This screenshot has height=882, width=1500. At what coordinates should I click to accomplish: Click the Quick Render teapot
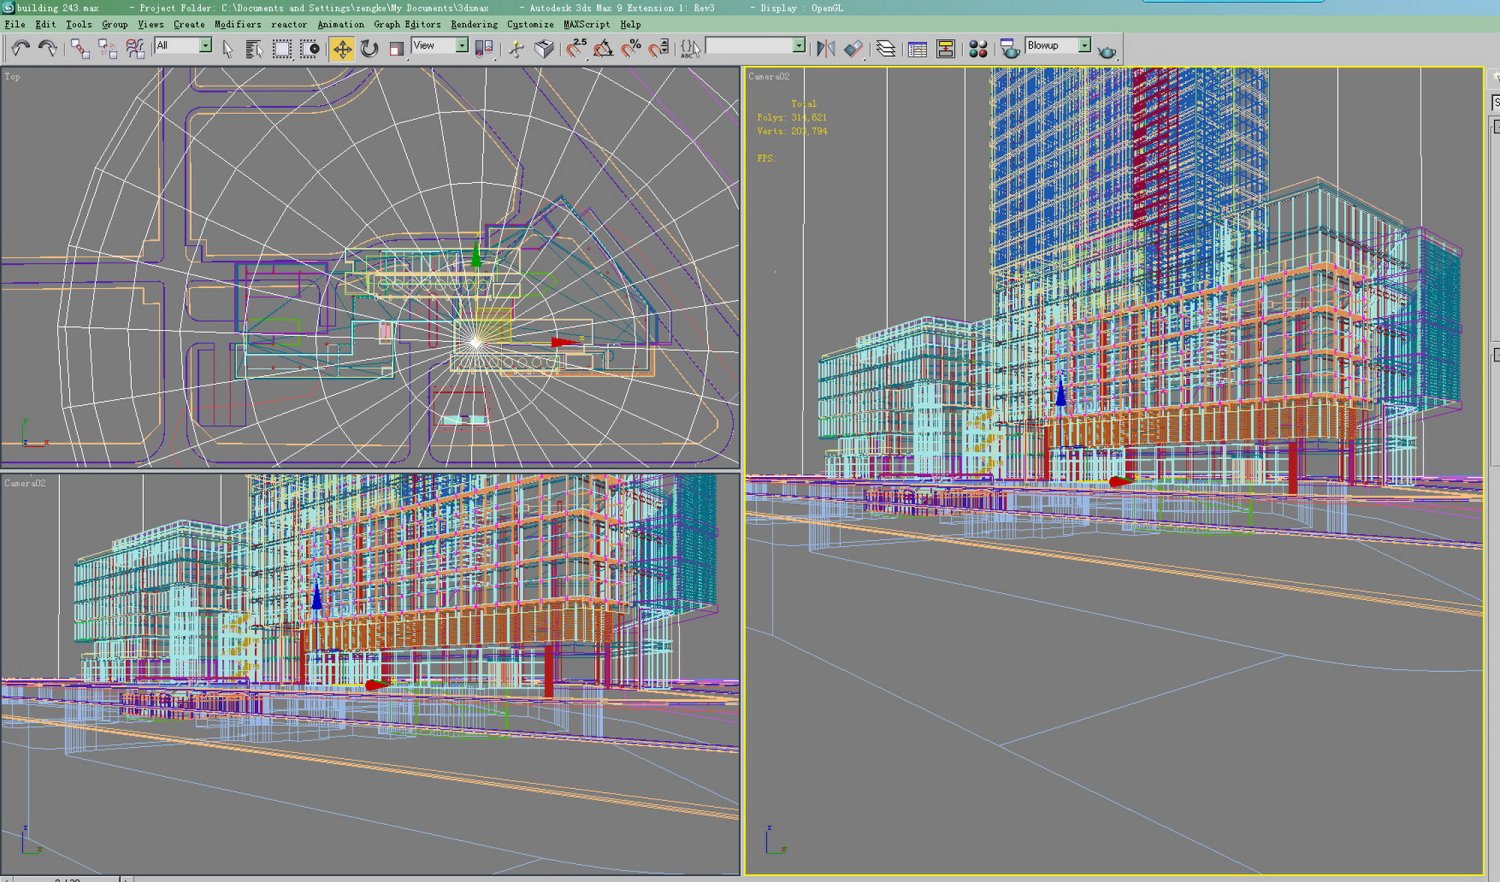1107,49
